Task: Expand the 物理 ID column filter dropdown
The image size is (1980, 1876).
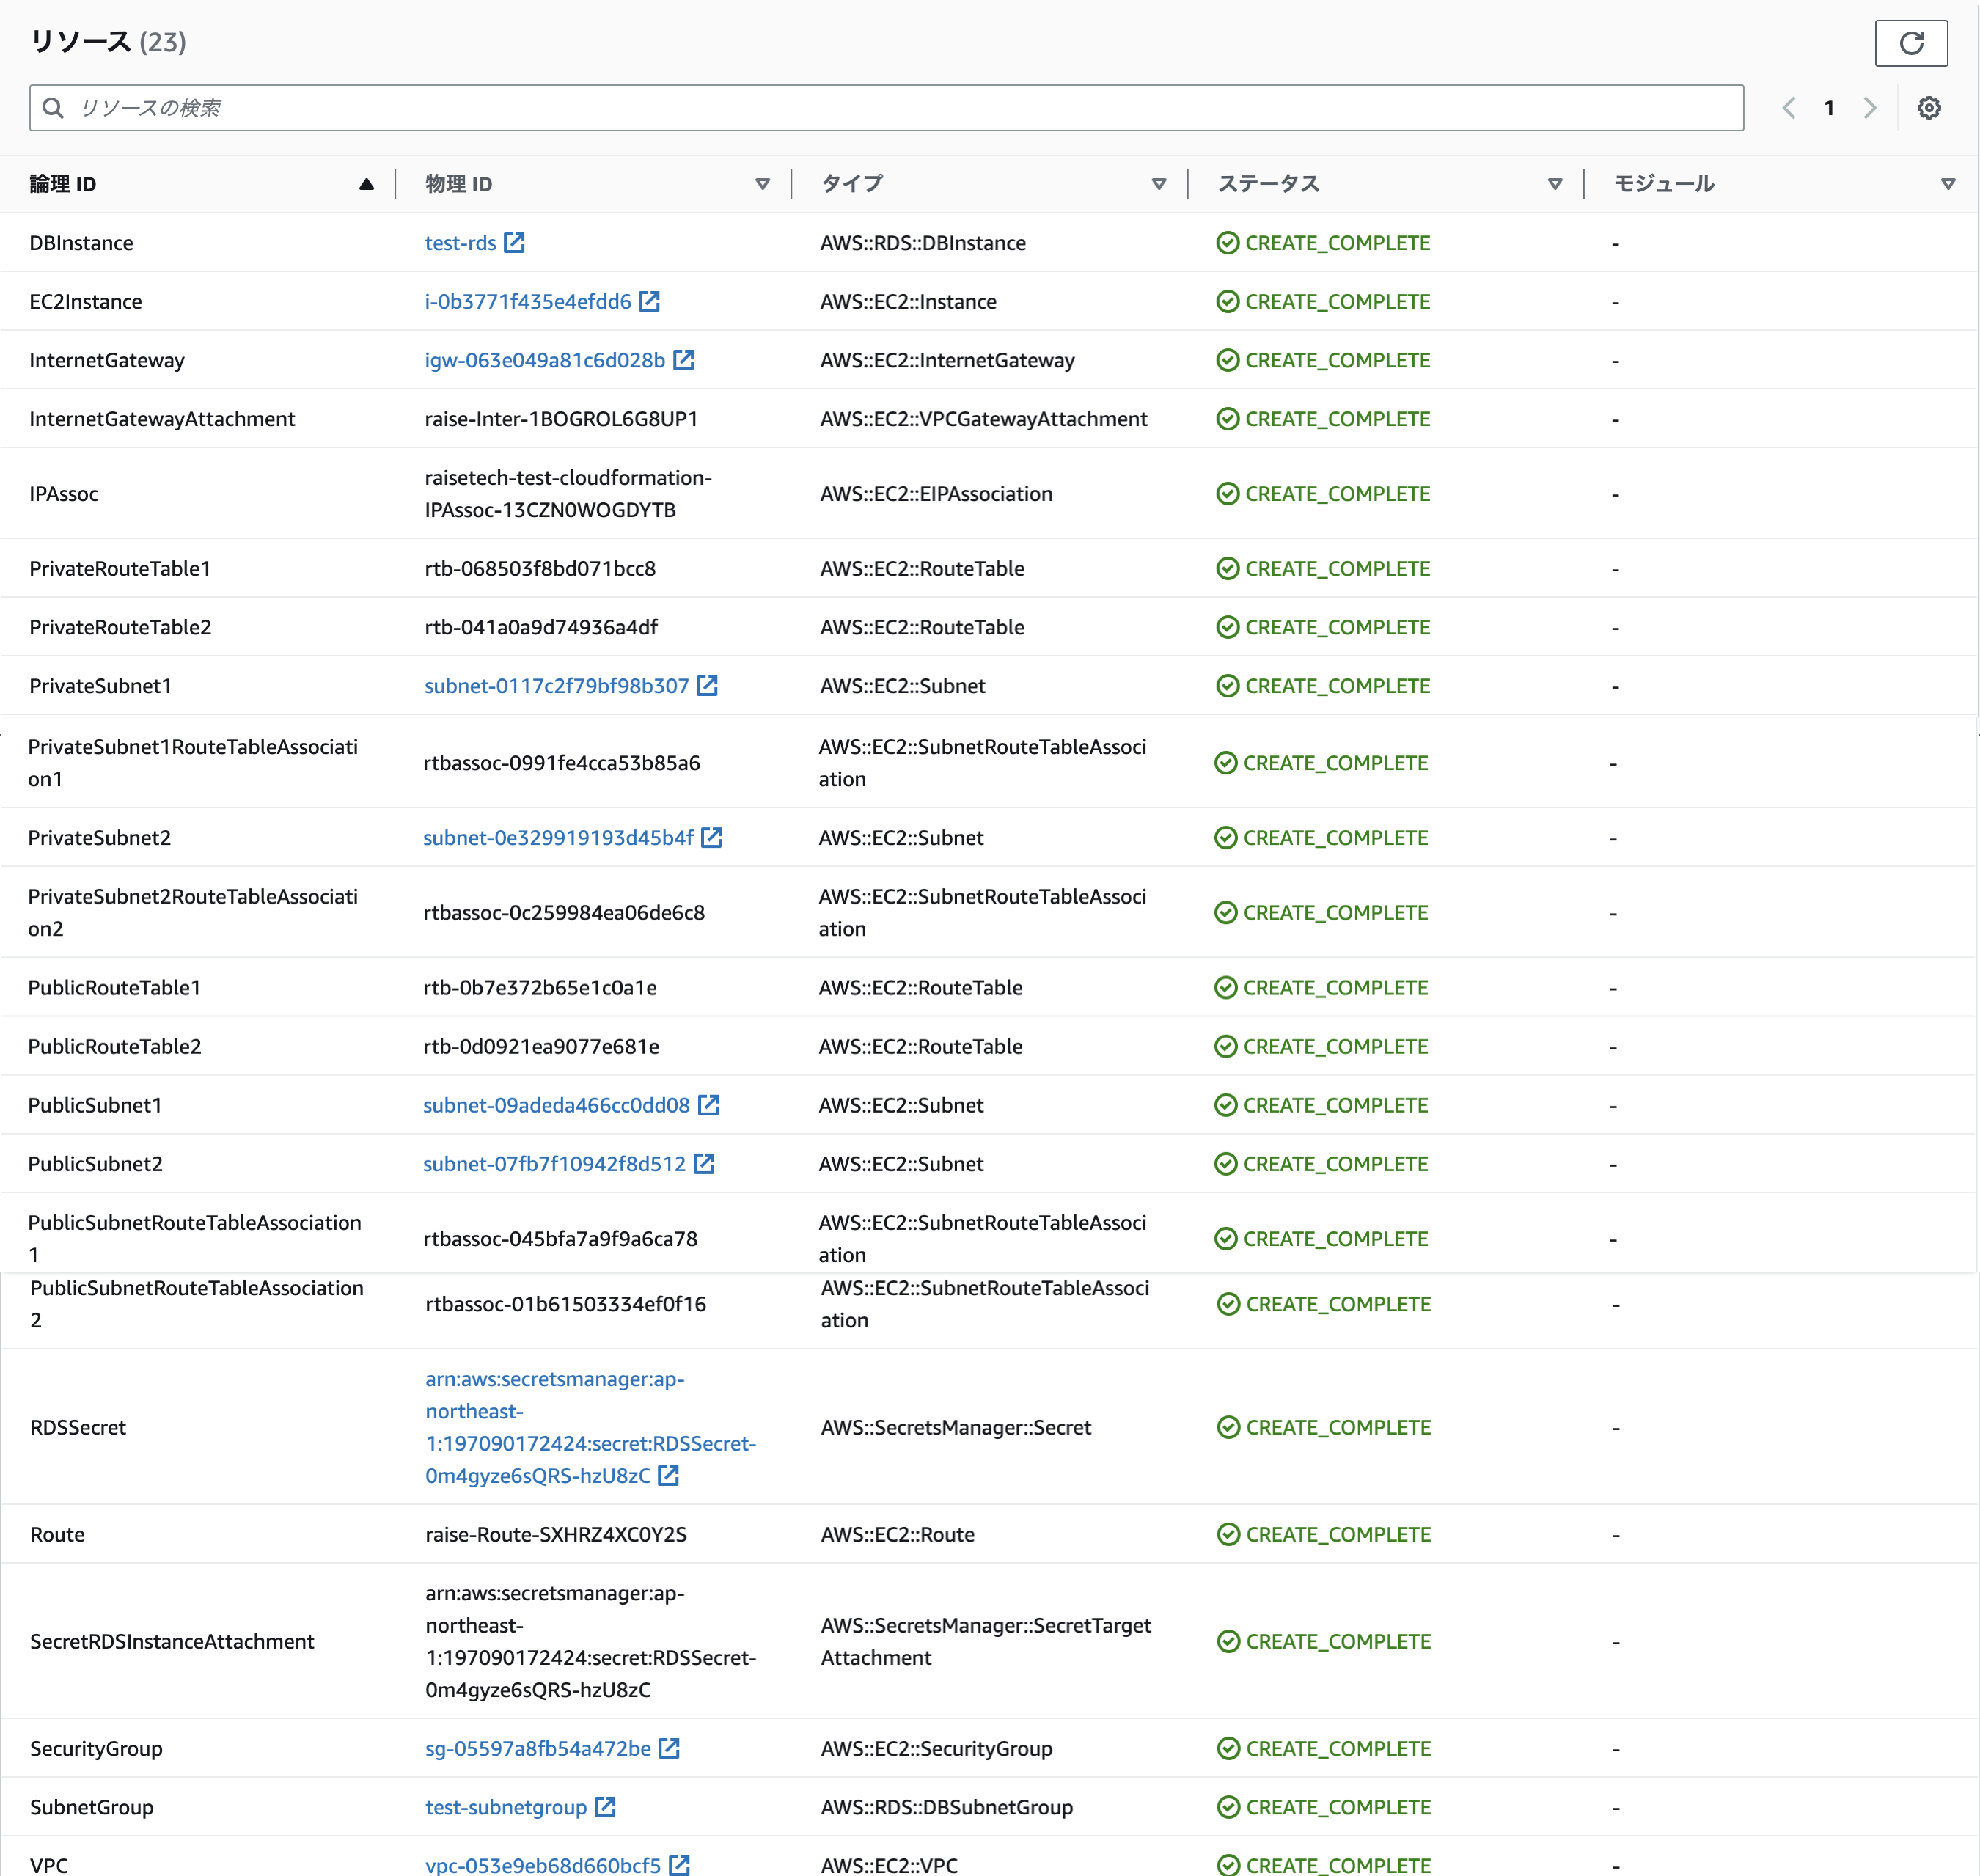Action: point(762,184)
